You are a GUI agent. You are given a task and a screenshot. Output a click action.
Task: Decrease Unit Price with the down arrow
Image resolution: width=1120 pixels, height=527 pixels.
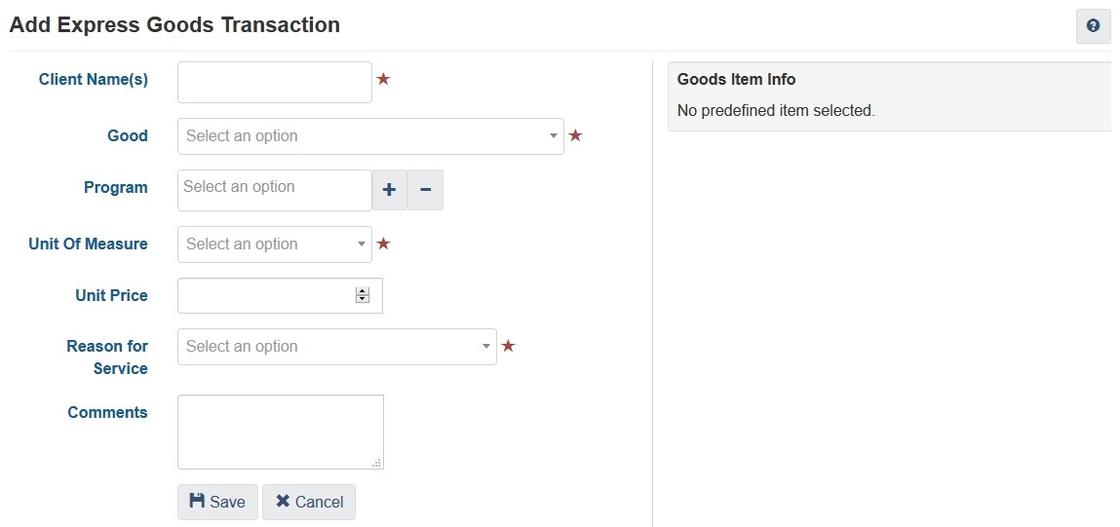(x=362, y=299)
